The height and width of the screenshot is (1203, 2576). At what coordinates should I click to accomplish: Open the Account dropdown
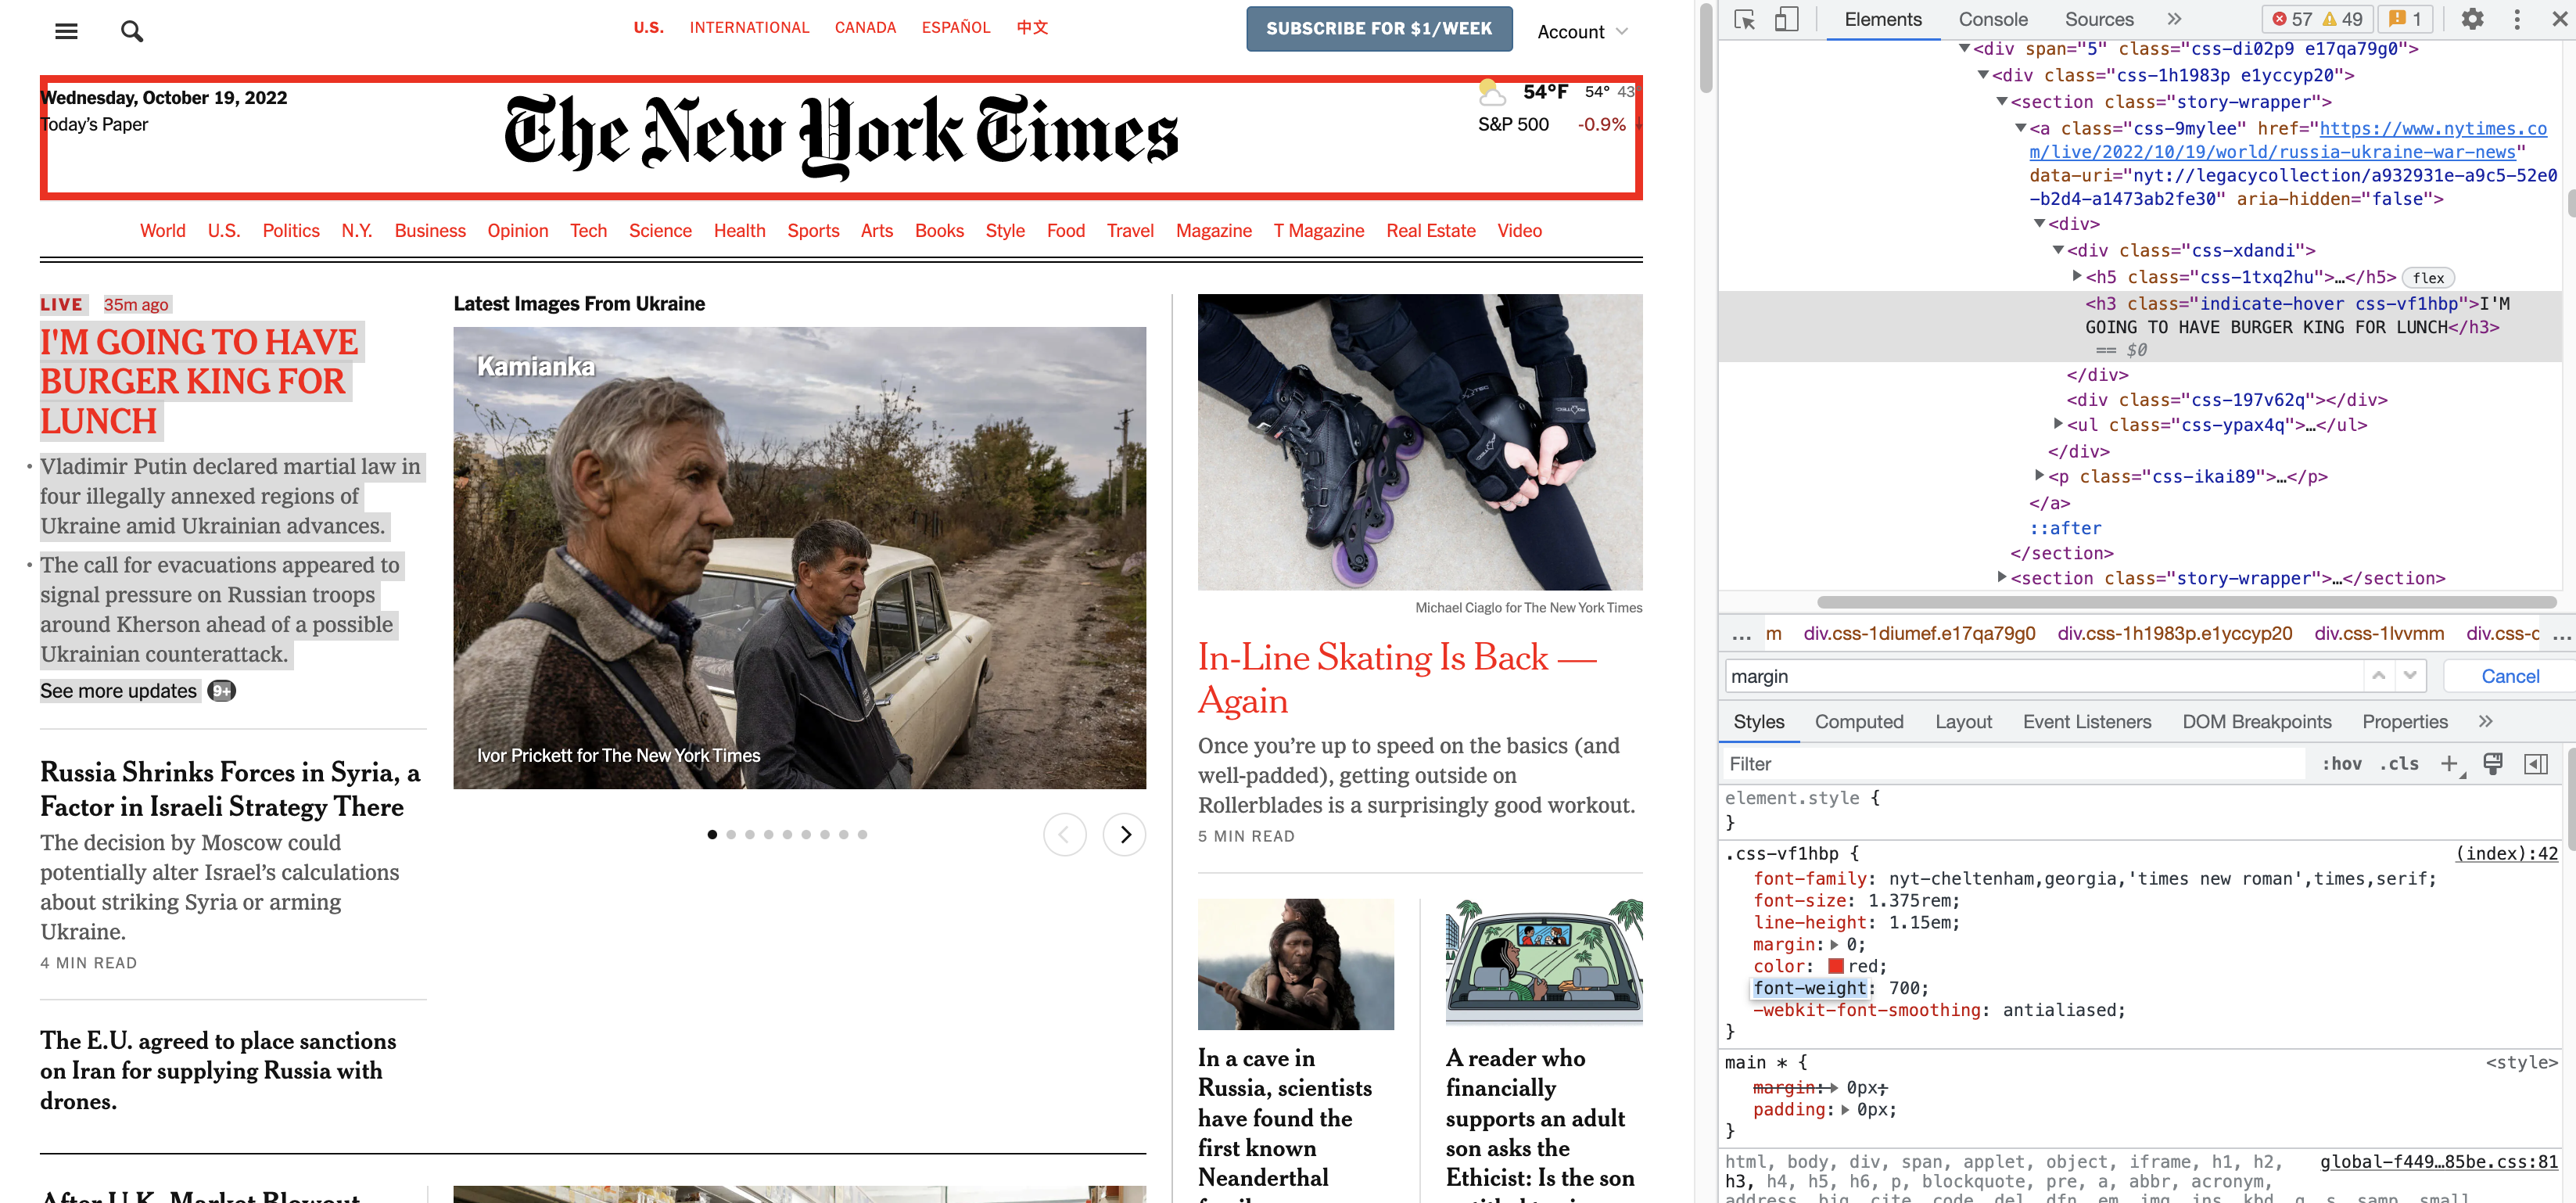click(1582, 32)
